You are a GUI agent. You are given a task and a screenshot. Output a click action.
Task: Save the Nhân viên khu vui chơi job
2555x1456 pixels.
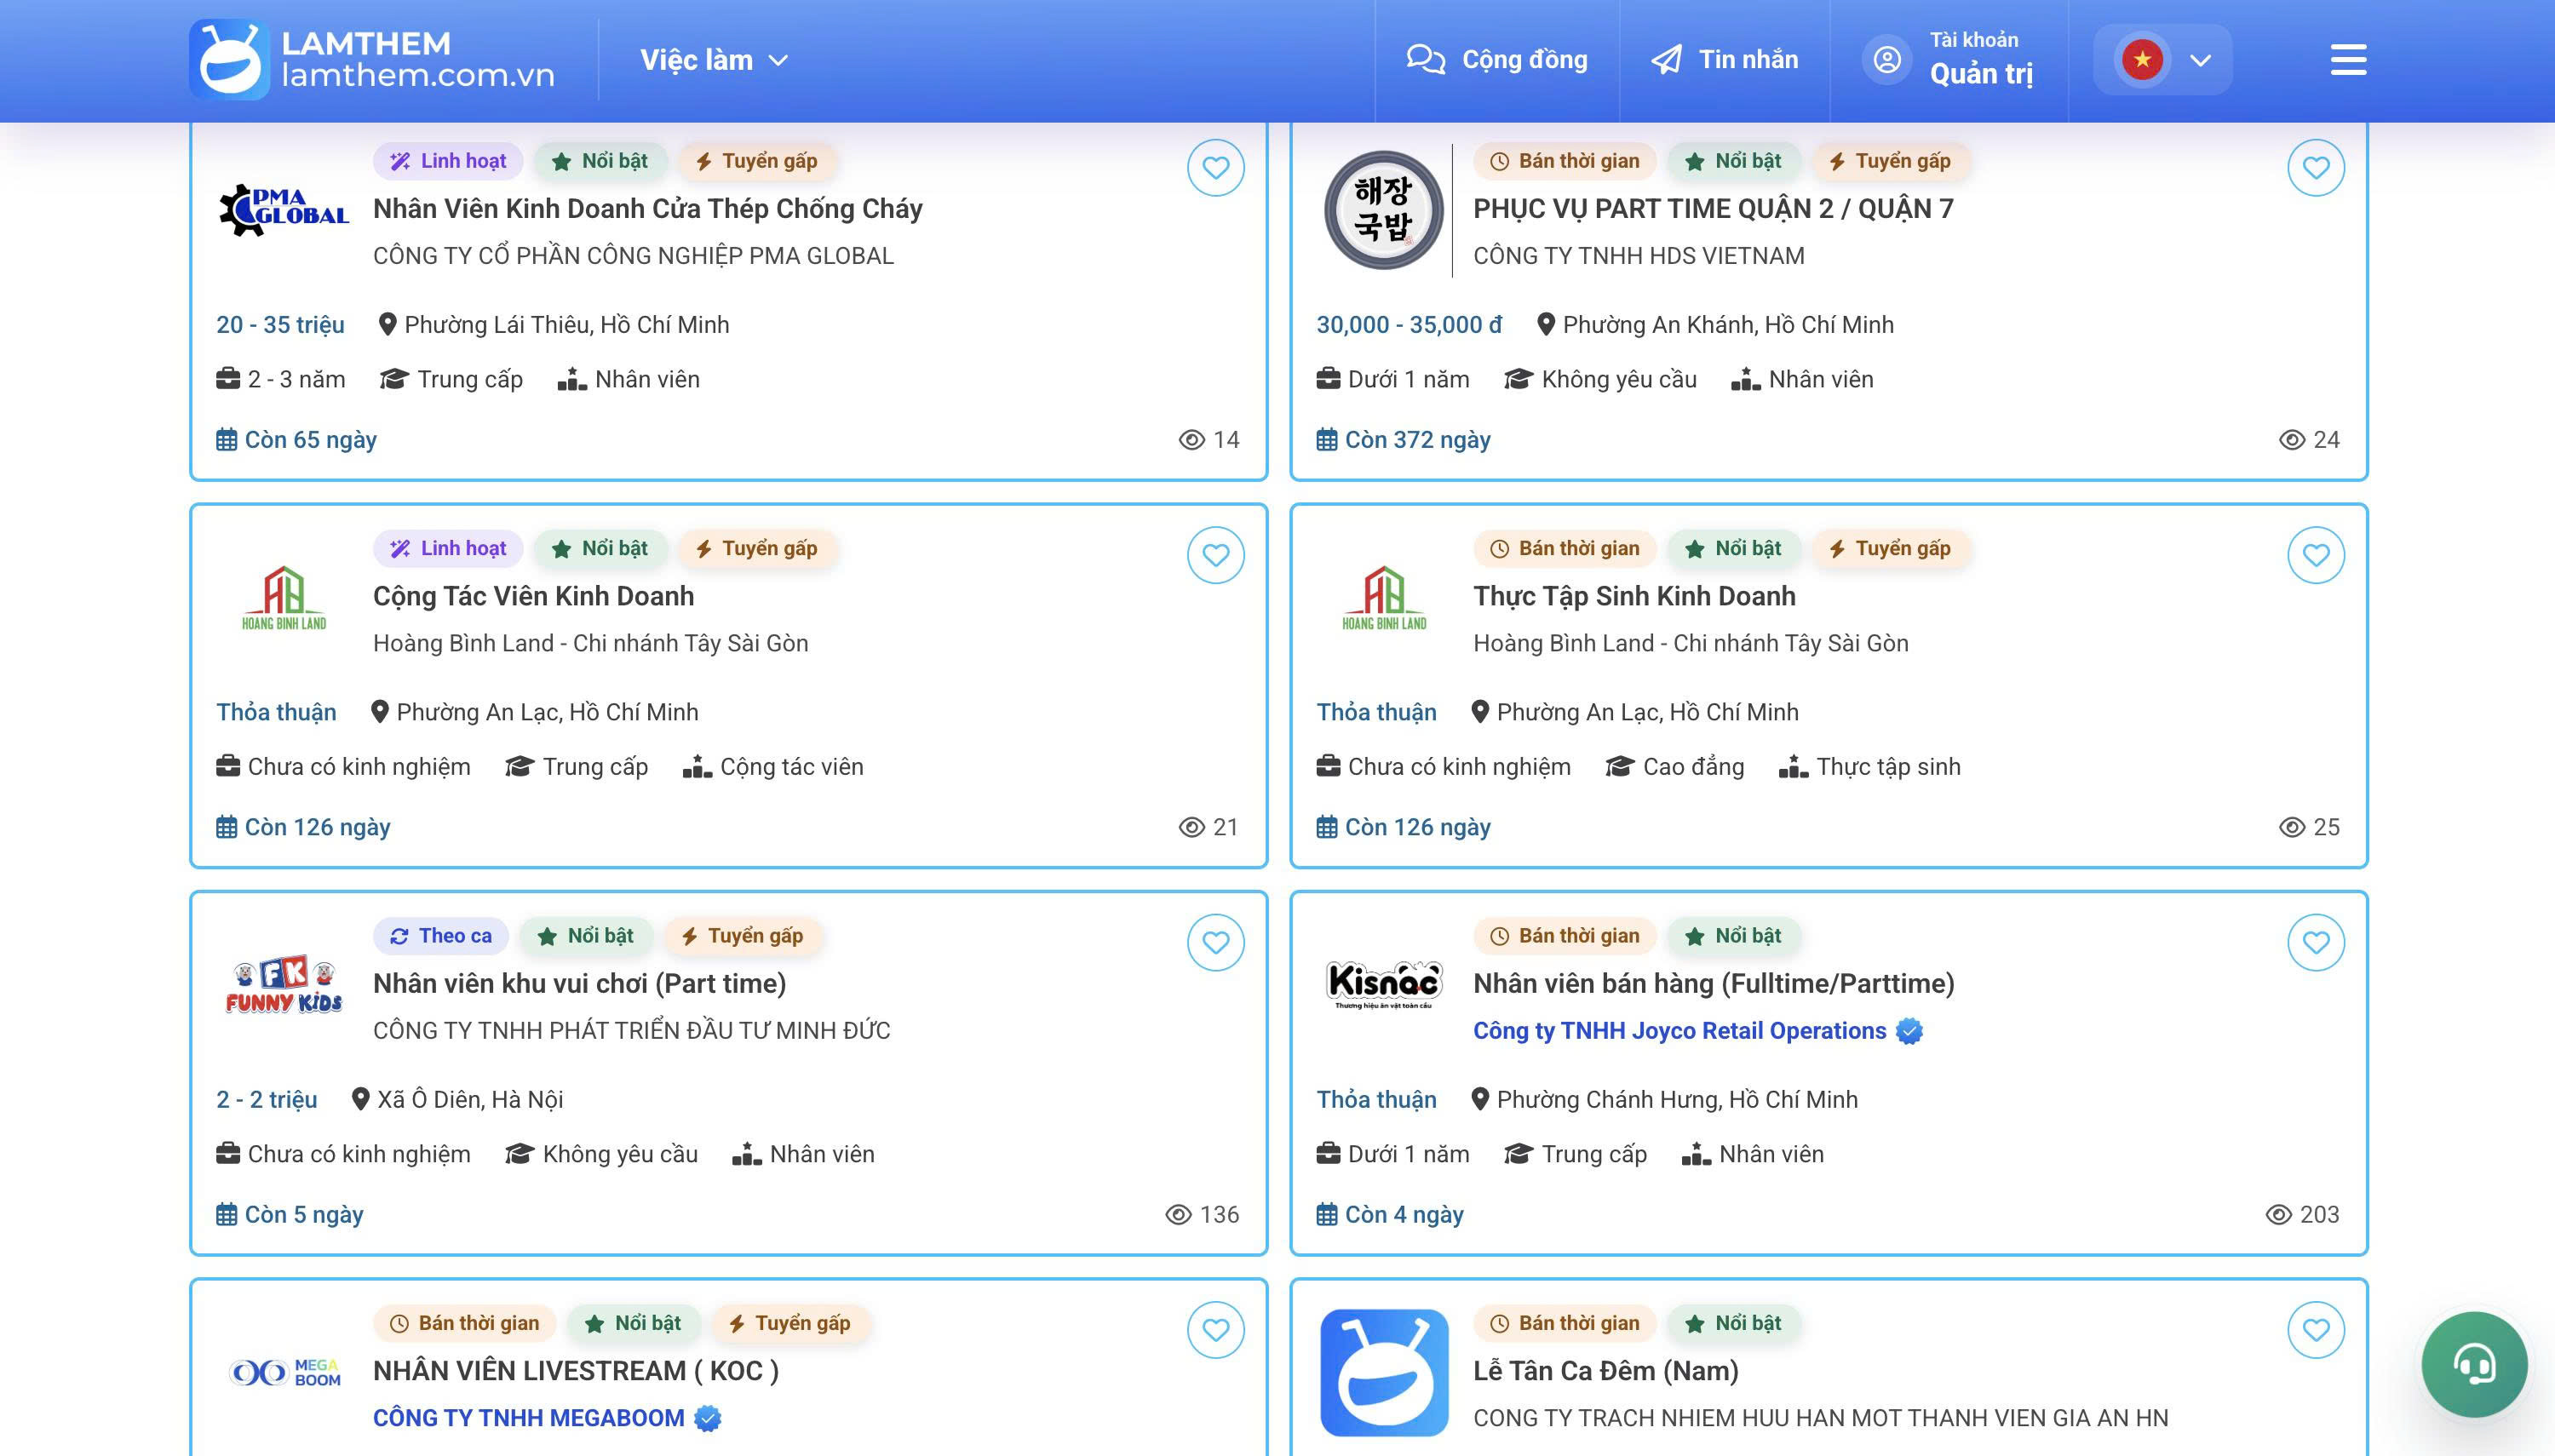pyautogui.click(x=1215, y=942)
